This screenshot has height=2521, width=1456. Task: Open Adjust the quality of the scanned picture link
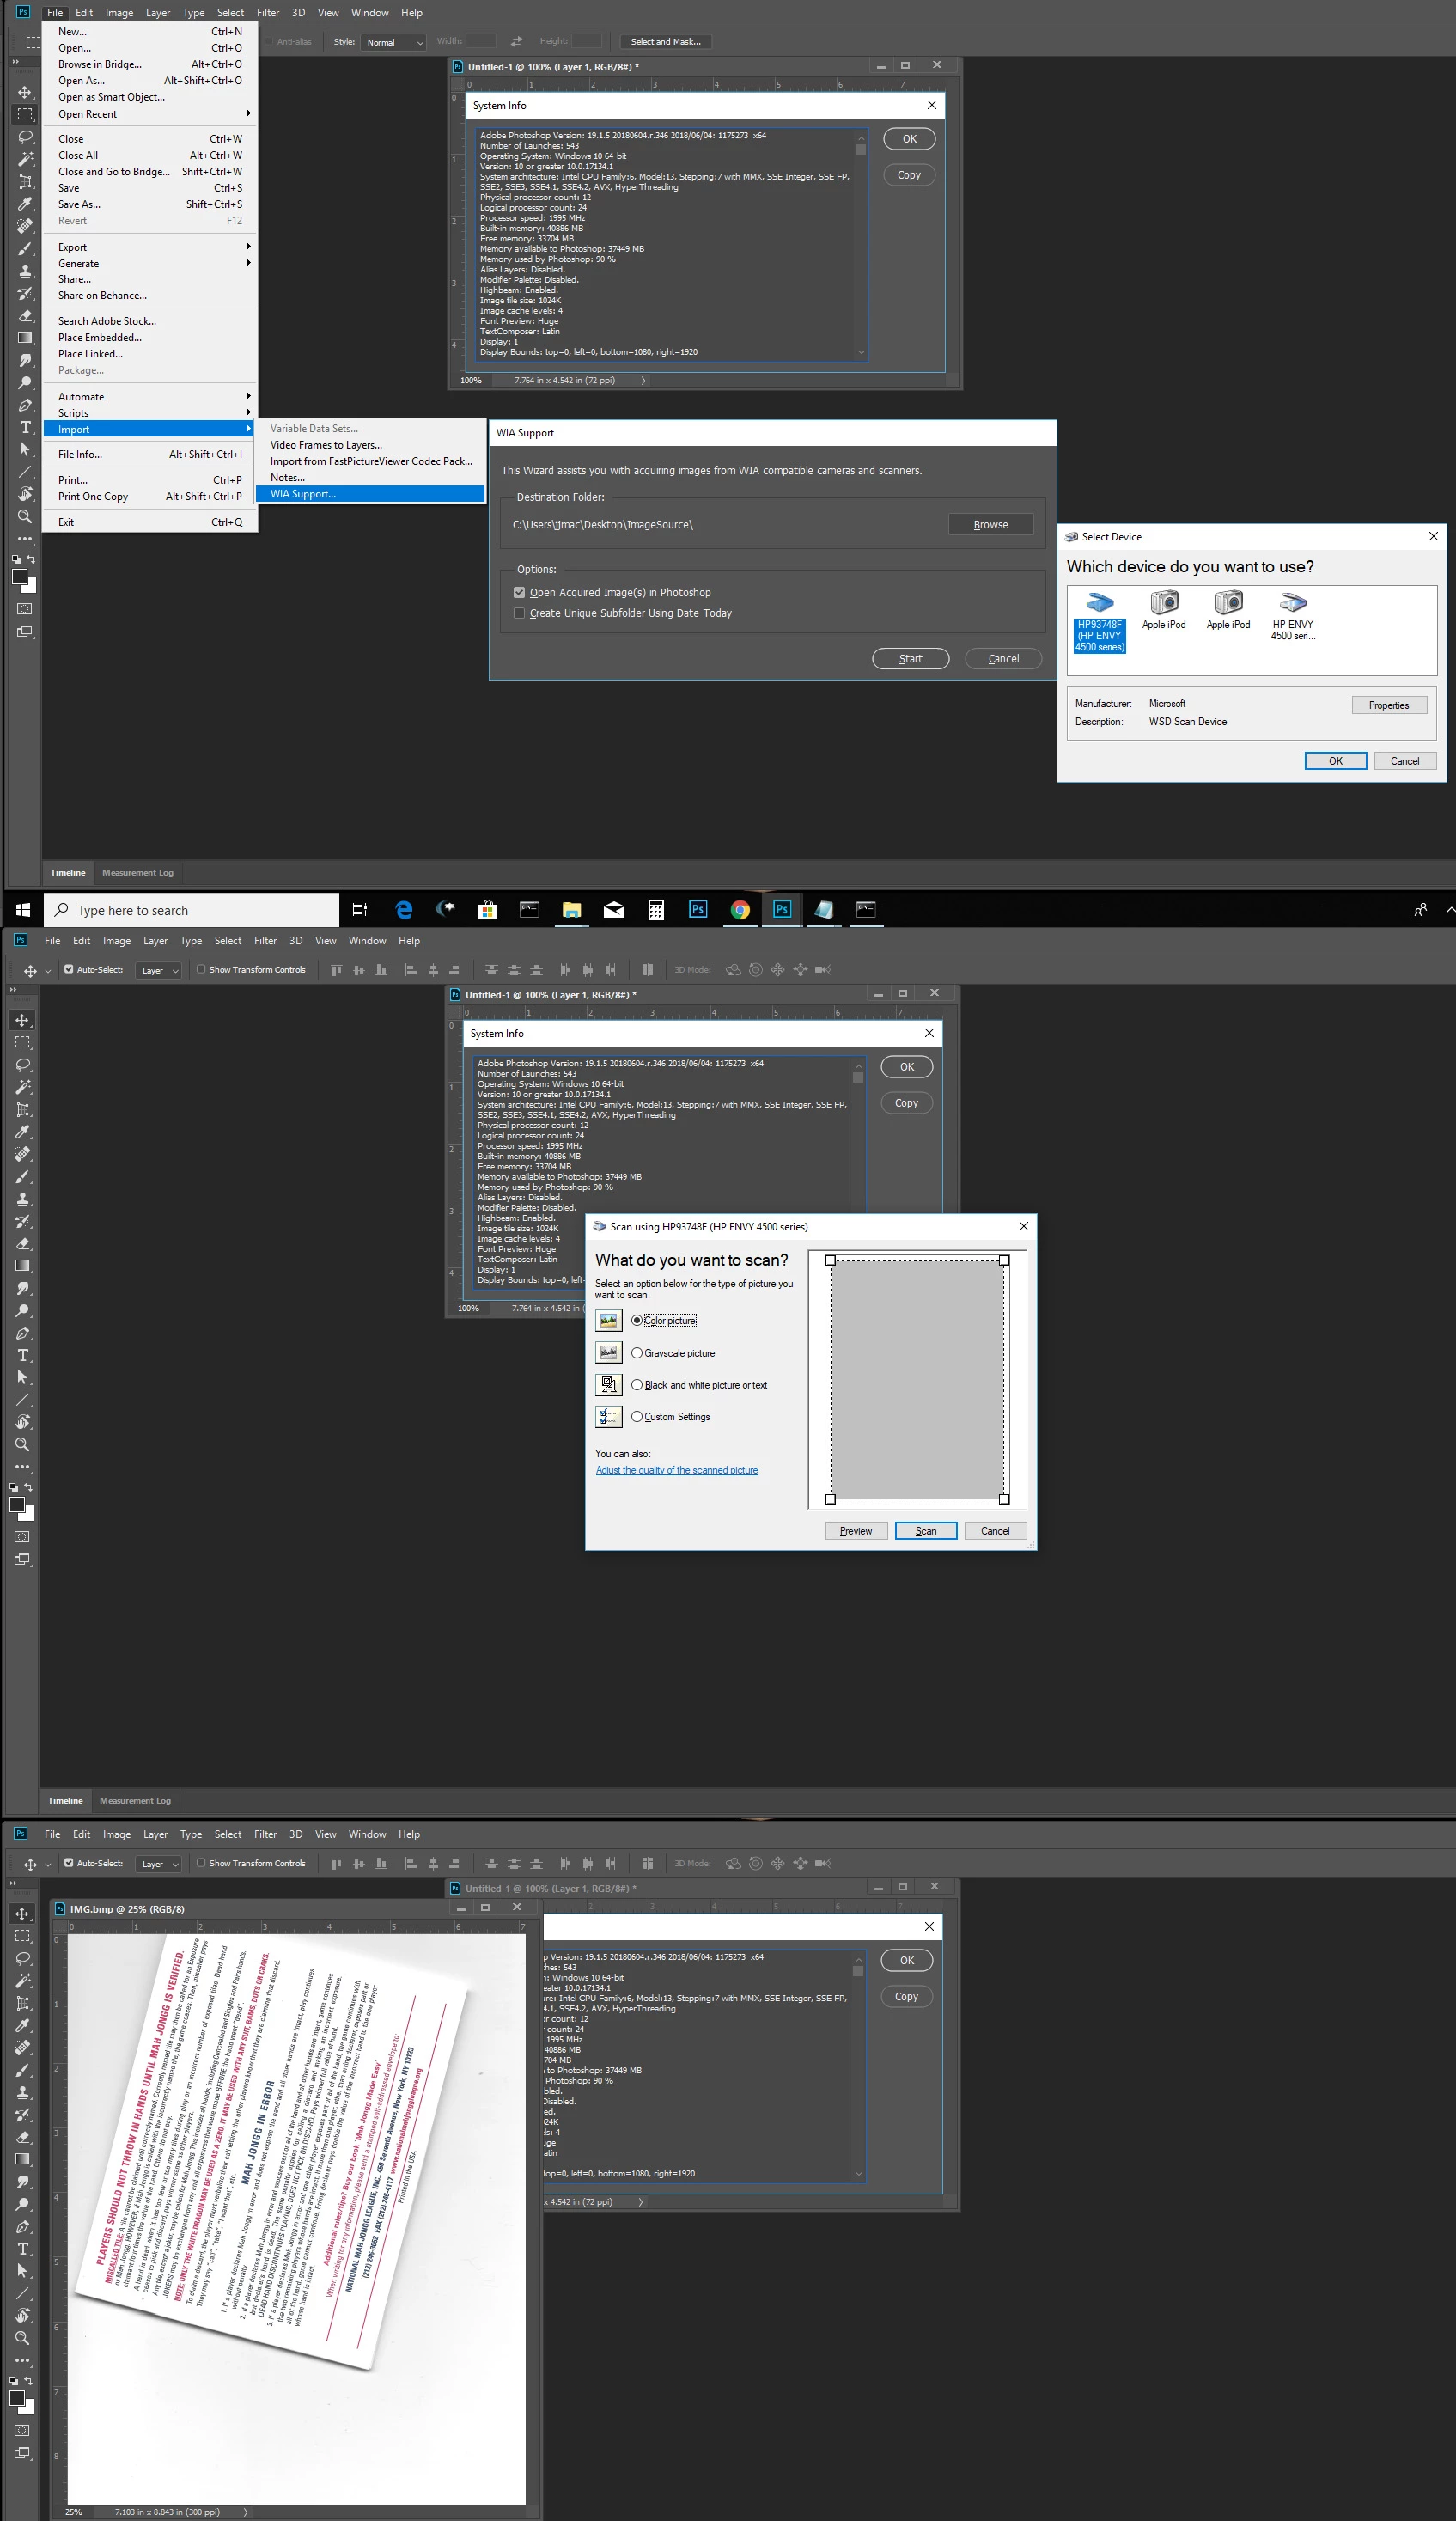[x=677, y=1470]
